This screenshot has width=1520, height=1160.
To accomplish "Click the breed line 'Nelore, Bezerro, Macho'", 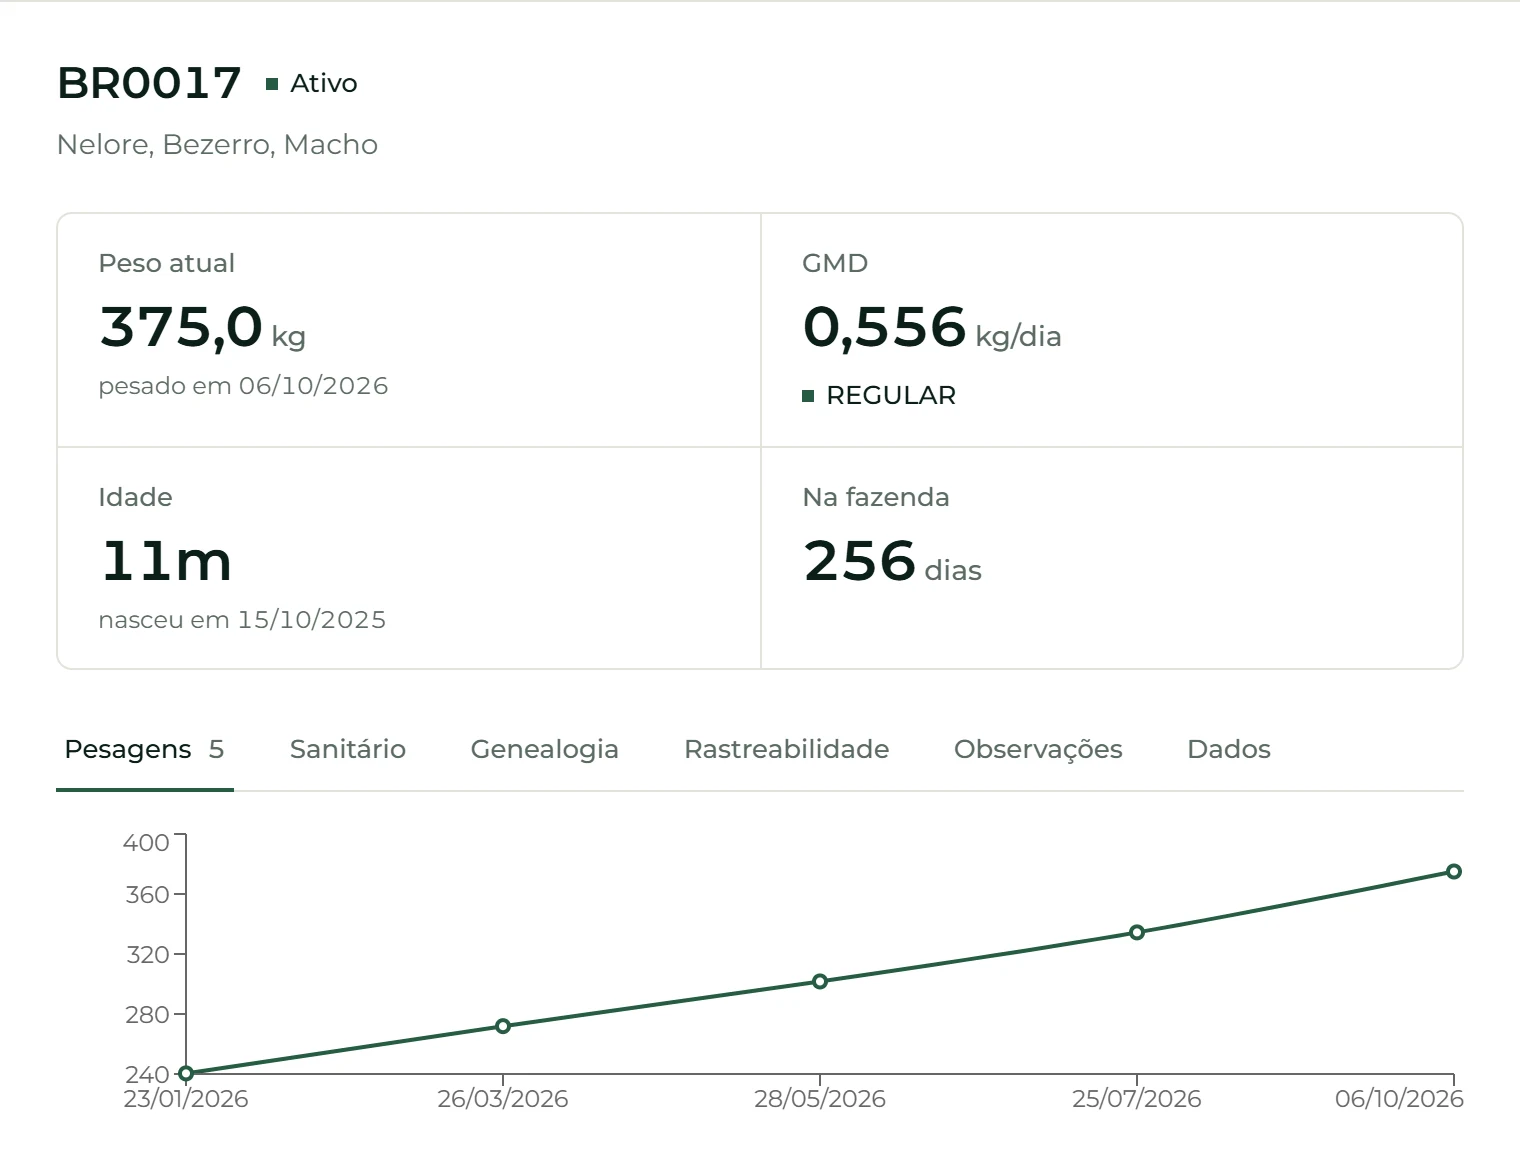I will click(217, 145).
